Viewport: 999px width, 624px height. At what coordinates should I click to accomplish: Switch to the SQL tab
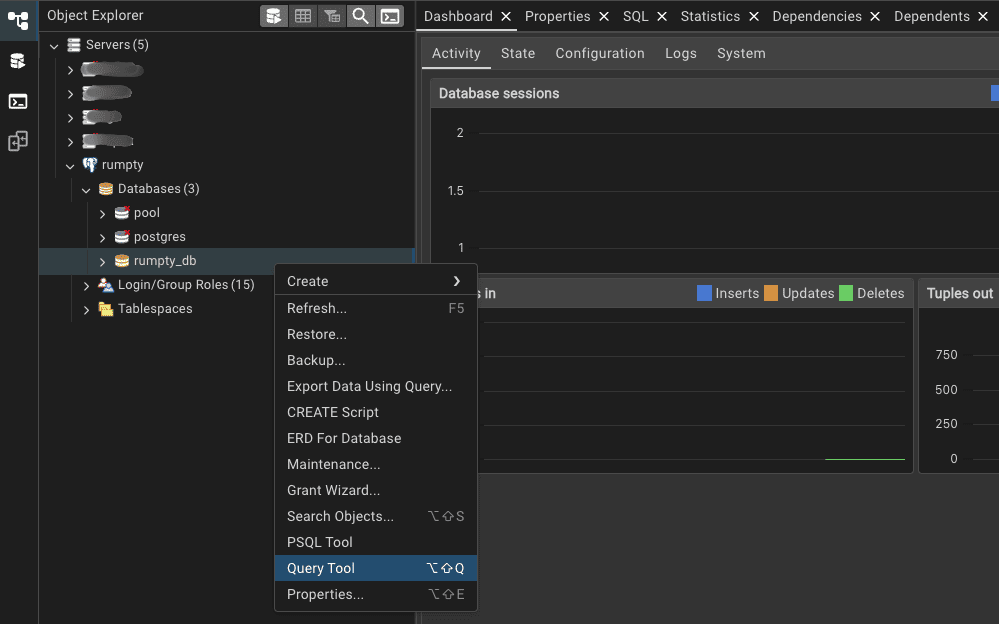point(635,17)
